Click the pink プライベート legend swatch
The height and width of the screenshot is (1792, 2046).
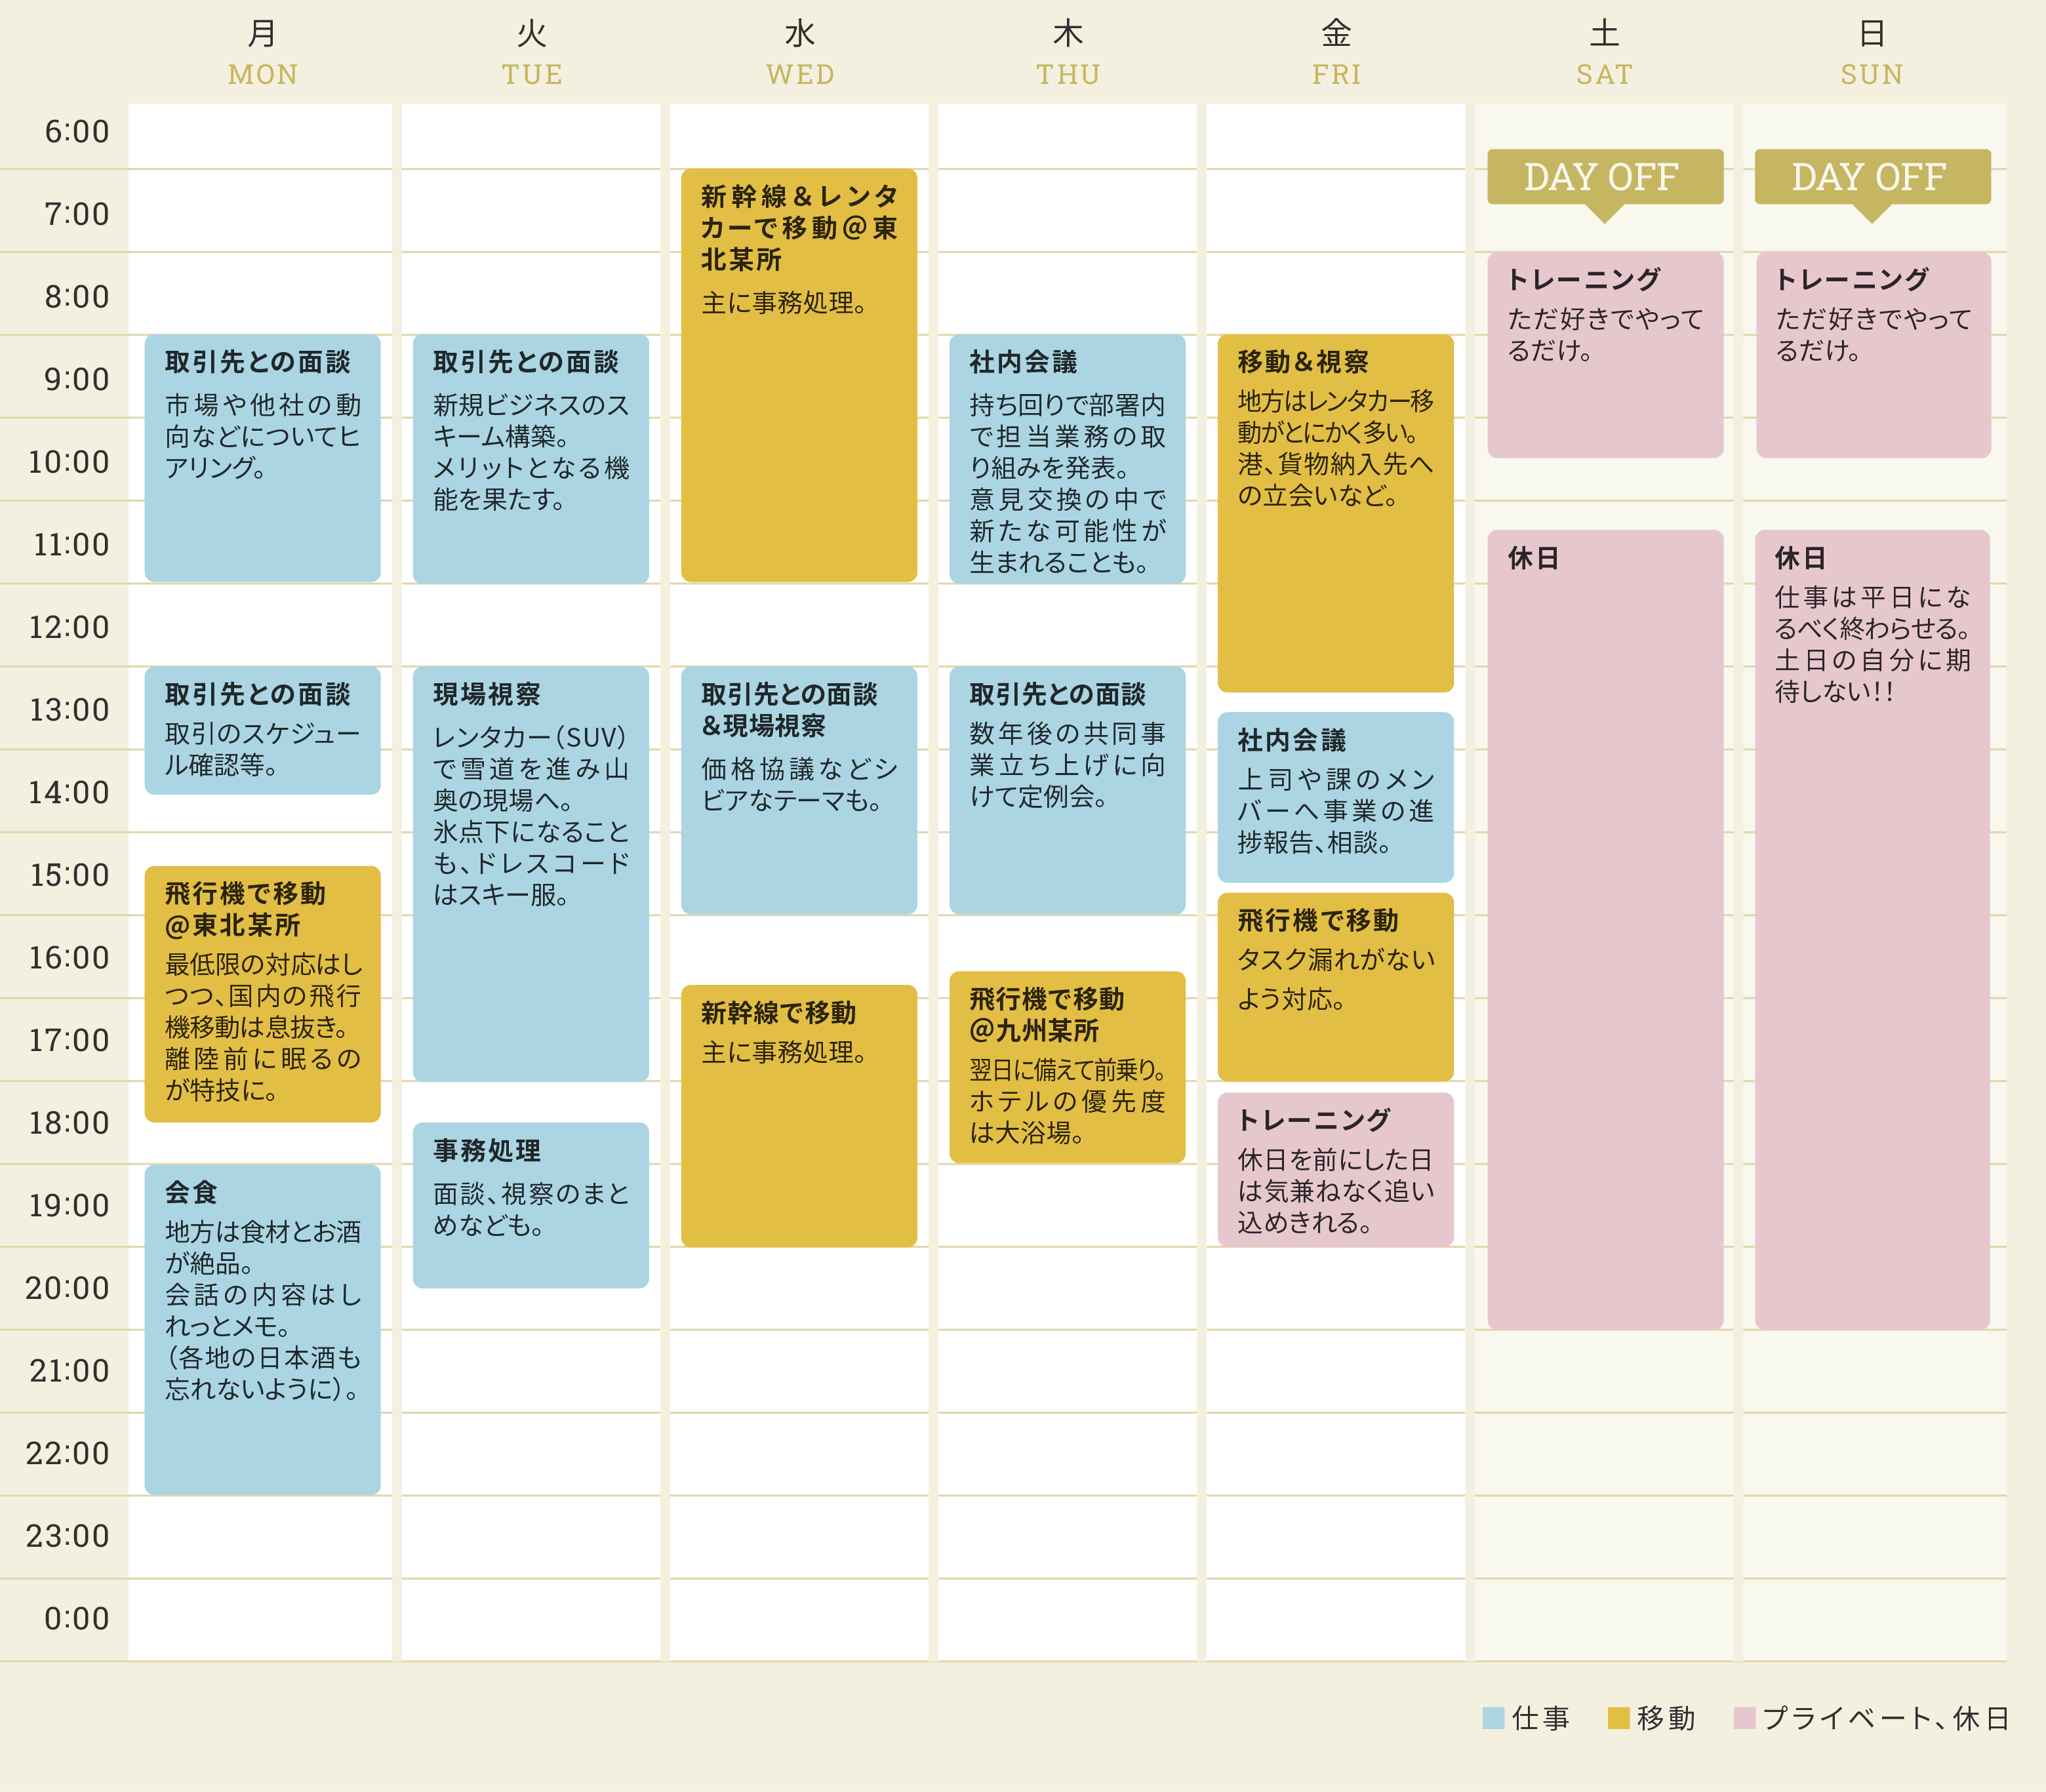[1744, 1718]
